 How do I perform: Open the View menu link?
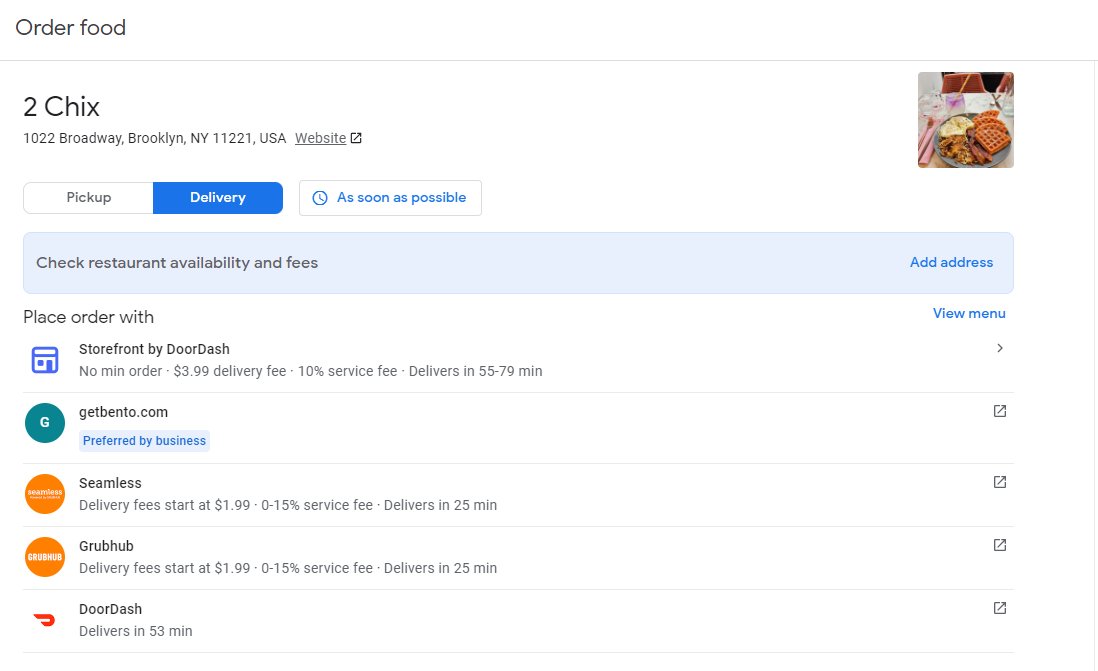pos(969,313)
